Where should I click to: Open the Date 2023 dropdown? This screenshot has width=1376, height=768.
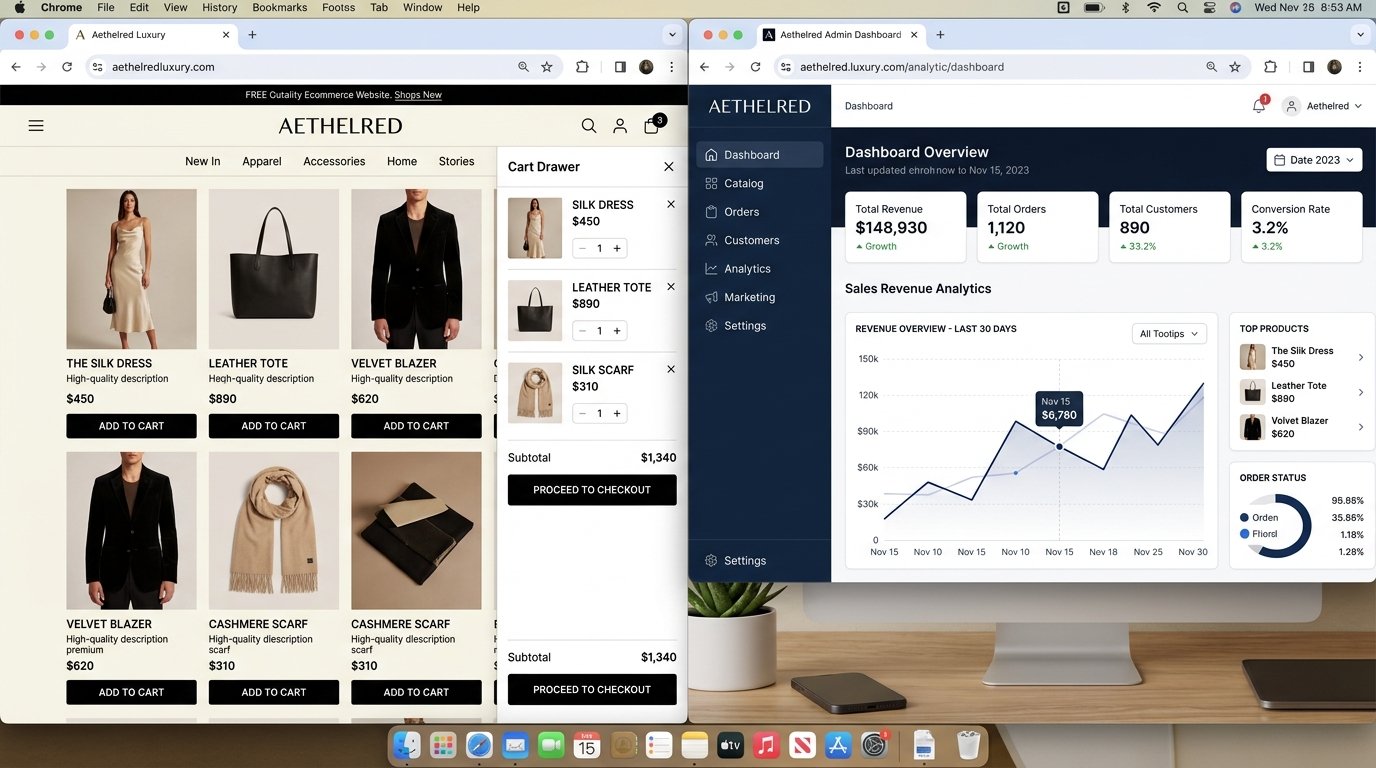pos(1314,160)
